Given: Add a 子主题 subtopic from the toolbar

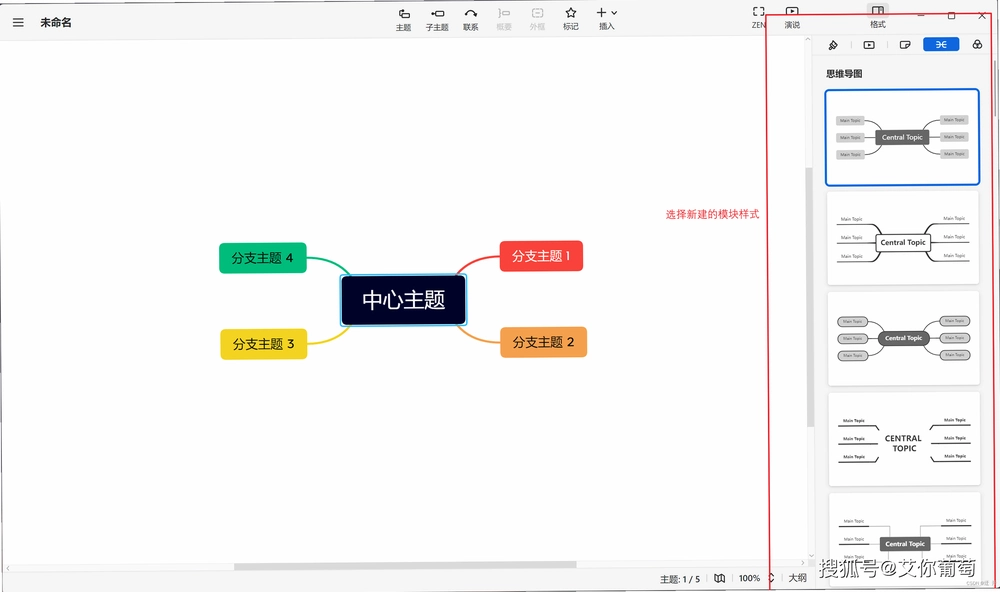Looking at the screenshot, I should click(438, 19).
